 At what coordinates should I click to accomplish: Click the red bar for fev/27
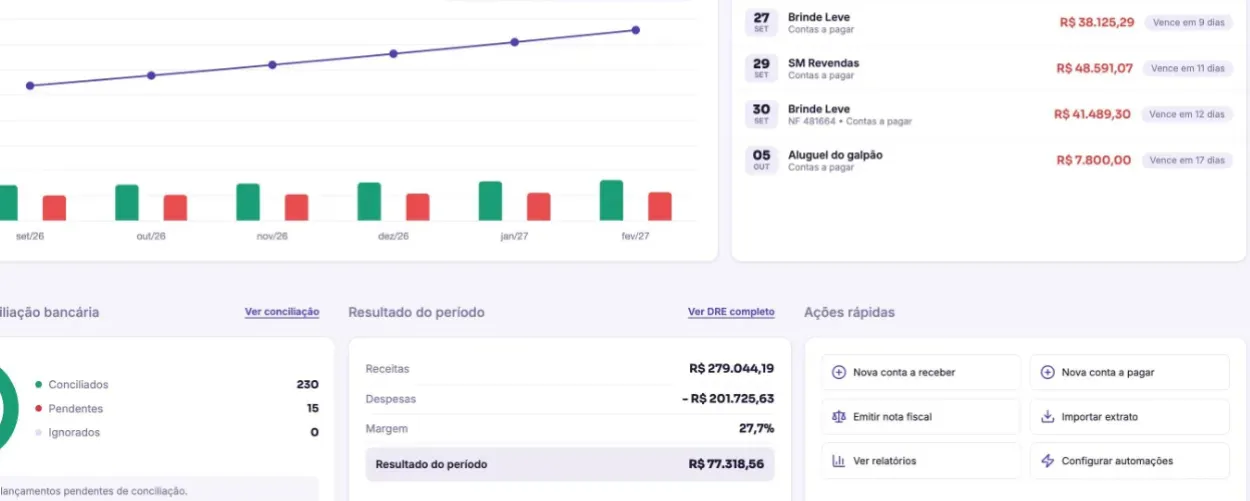click(660, 206)
